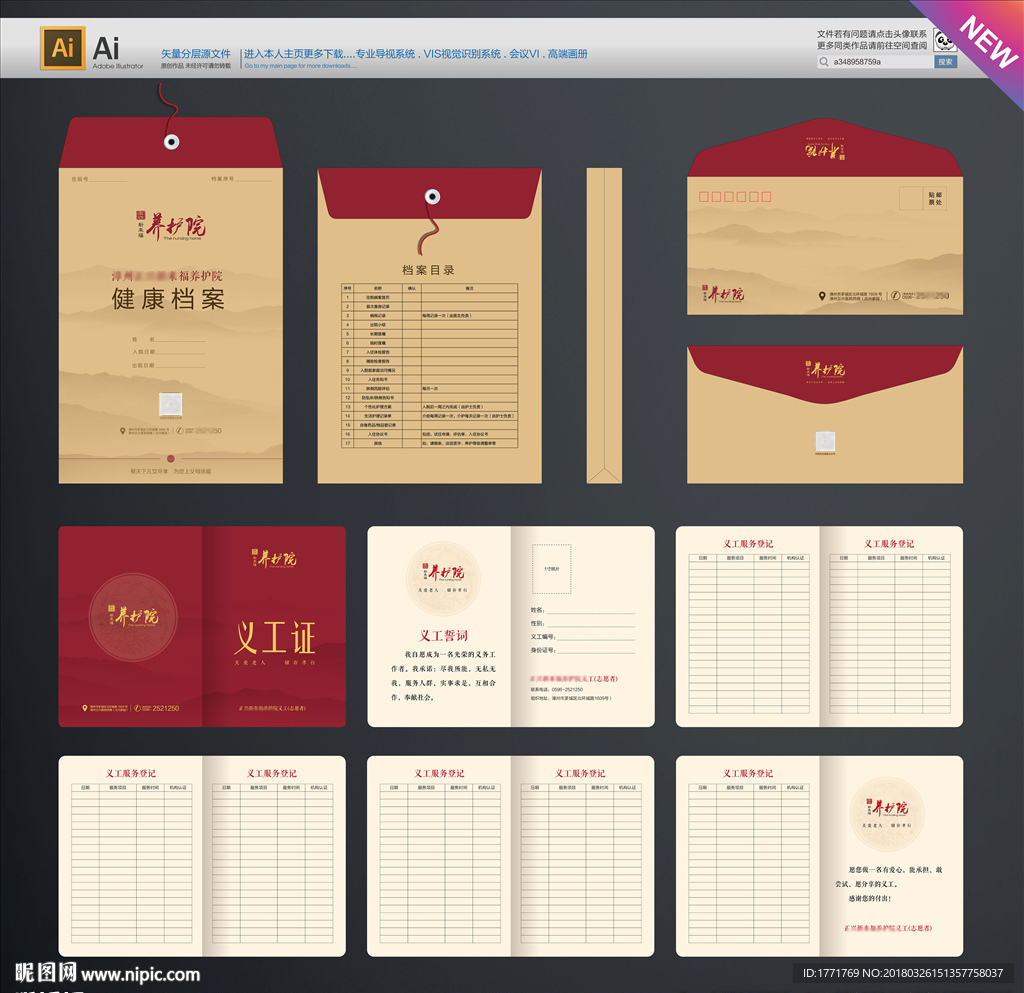
Task: Click the gold 义工证 title
Action: coord(275,638)
